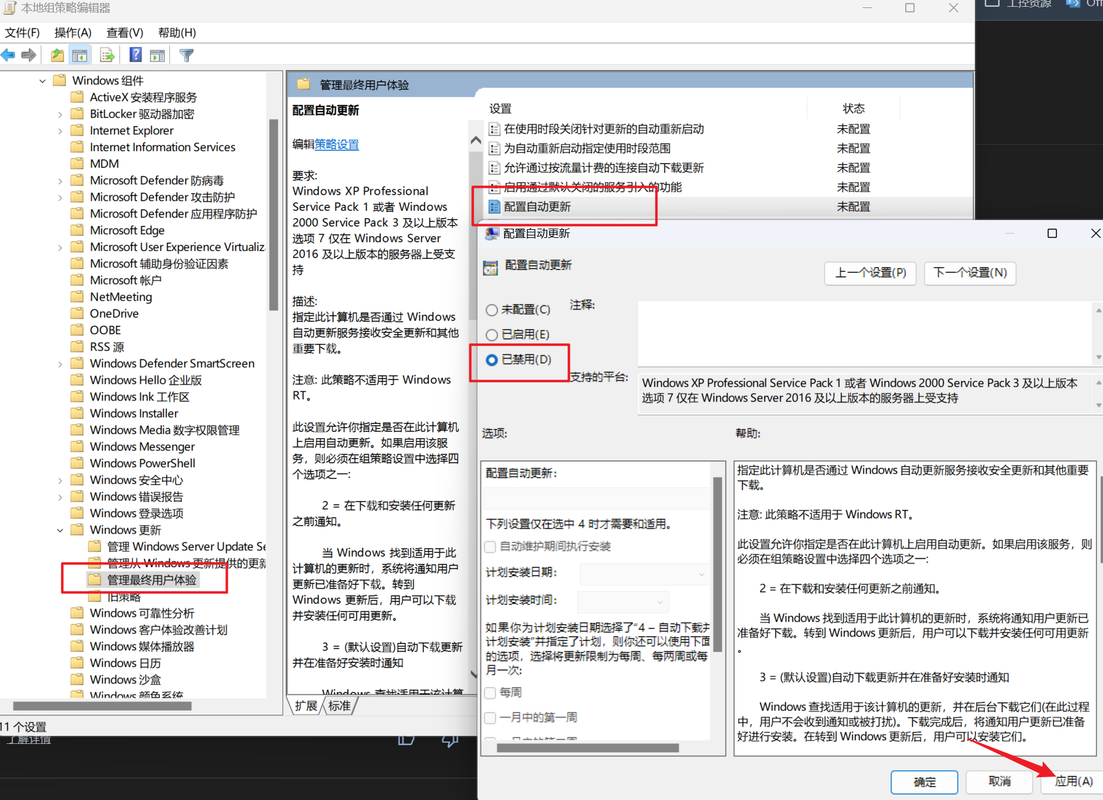Click the OOBE folder icon
This screenshot has width=1103, height=800.
click(77, 330)
